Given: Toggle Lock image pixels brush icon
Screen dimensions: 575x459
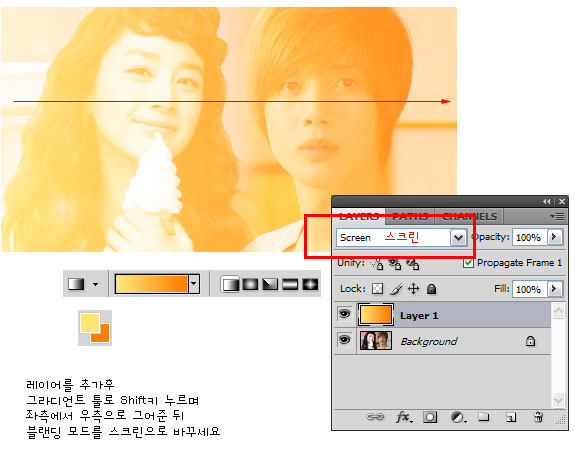Looking at the screenshot, I should [x=396, y=289].
